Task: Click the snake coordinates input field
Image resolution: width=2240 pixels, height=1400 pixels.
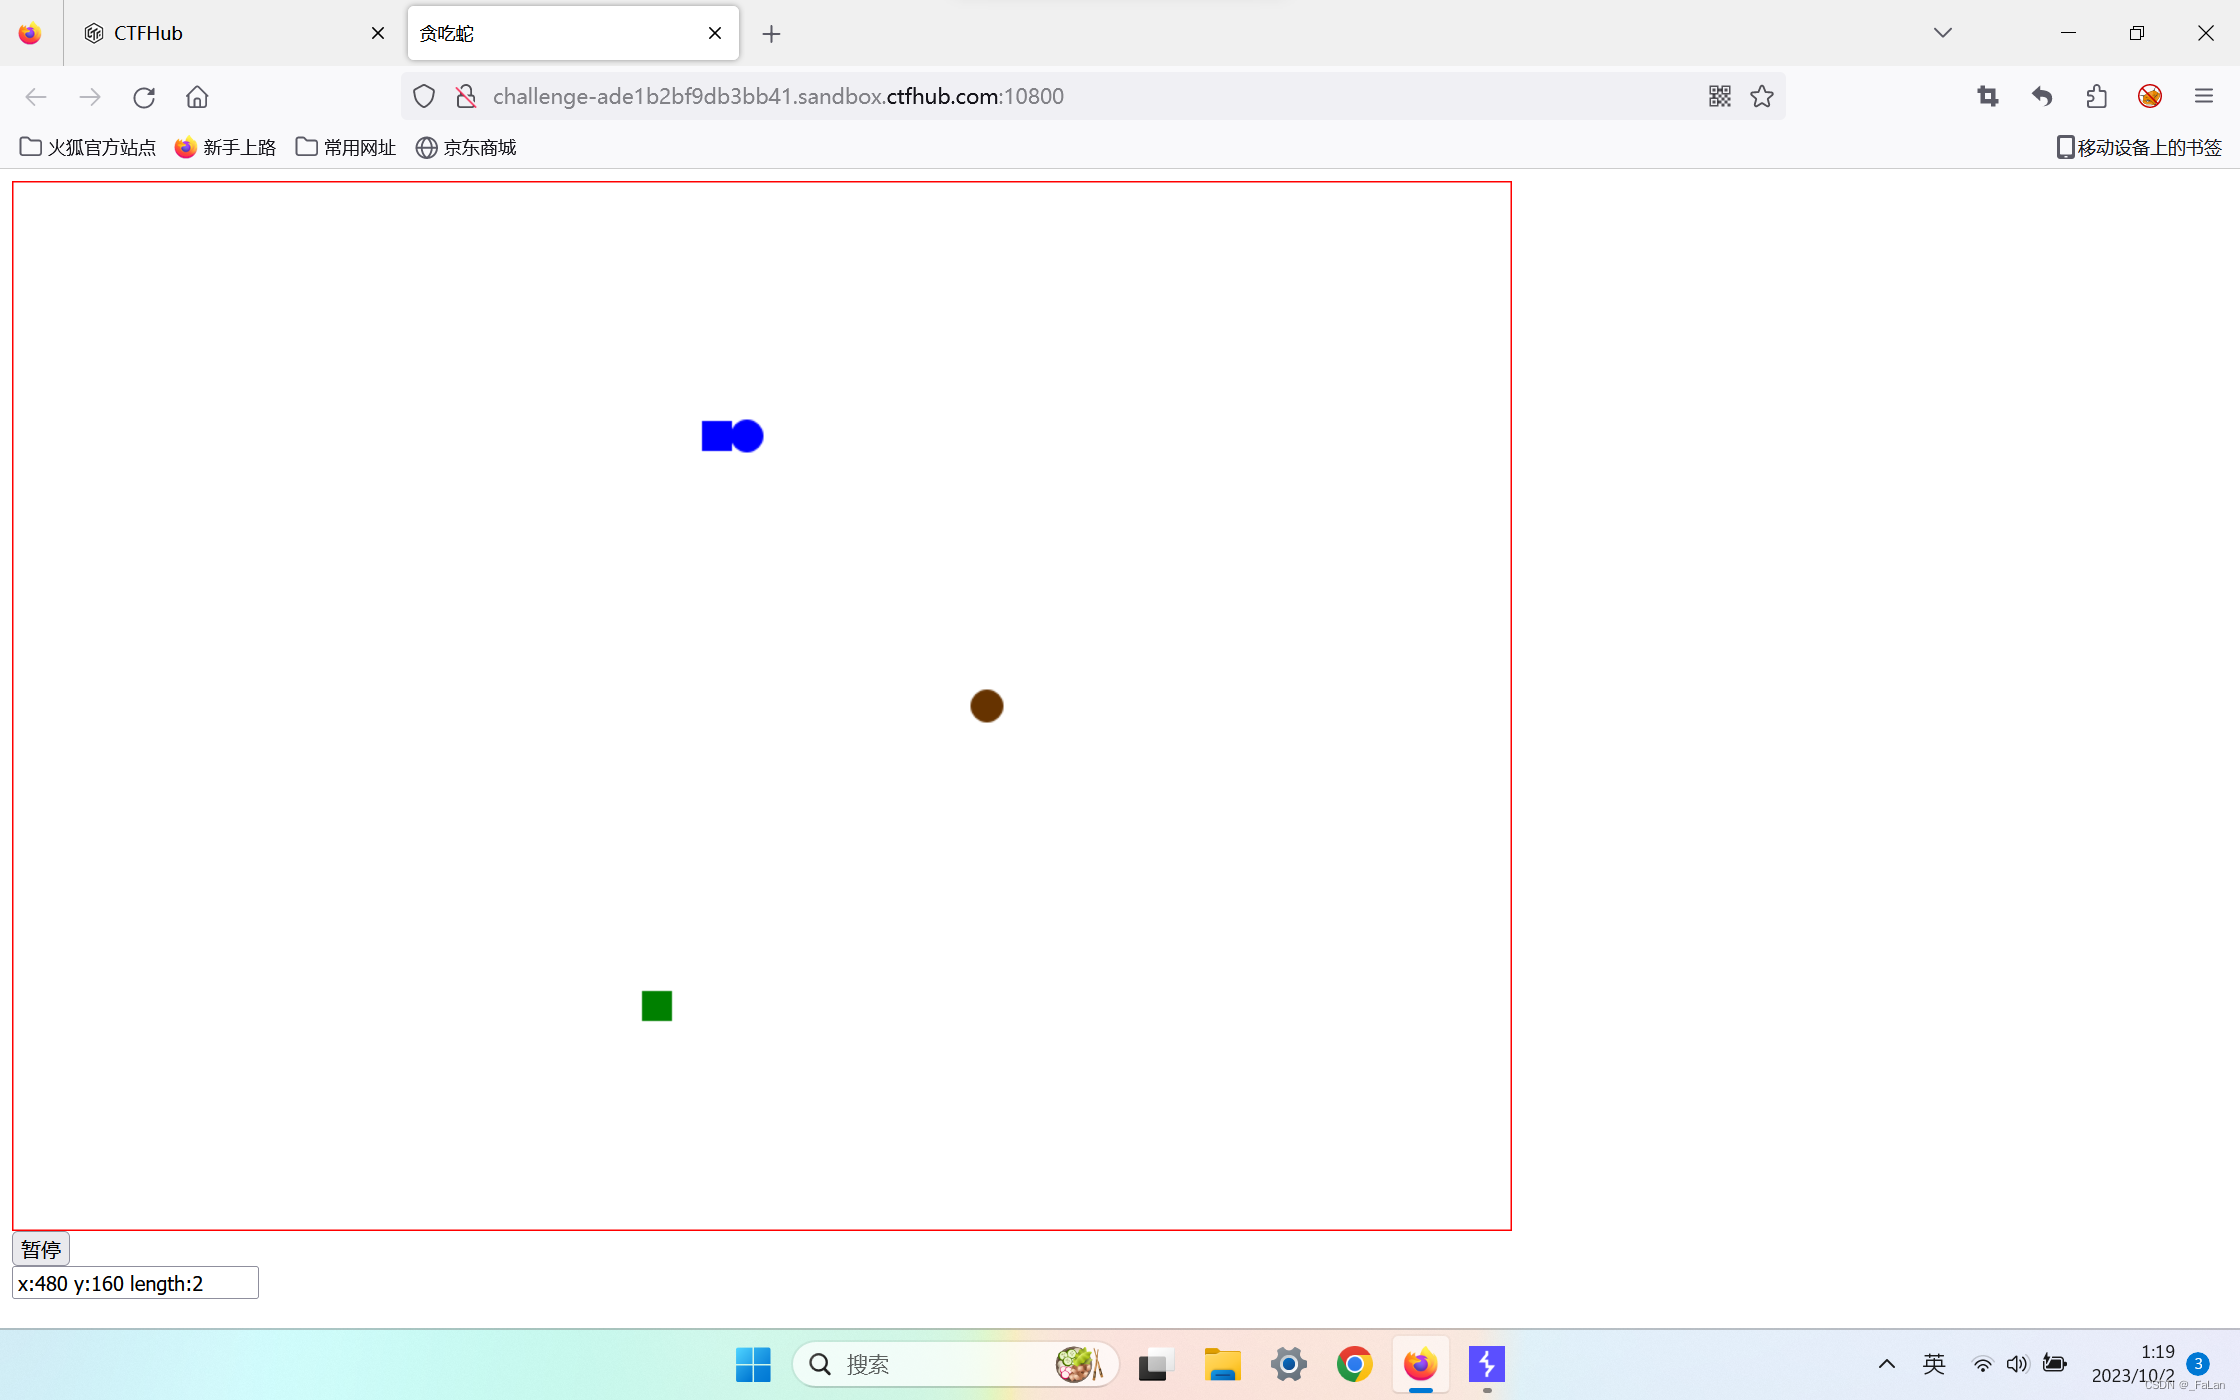Action: click(134, 1282)
